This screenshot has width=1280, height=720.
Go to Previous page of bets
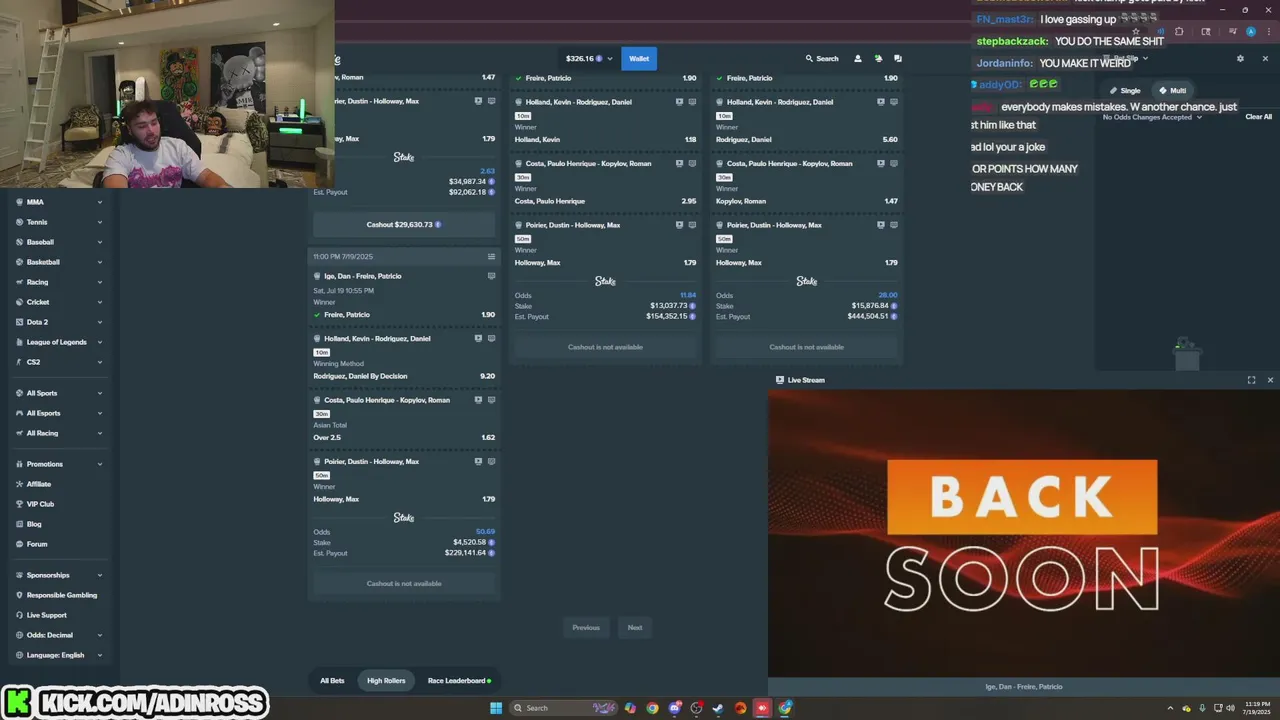point(586,628)
